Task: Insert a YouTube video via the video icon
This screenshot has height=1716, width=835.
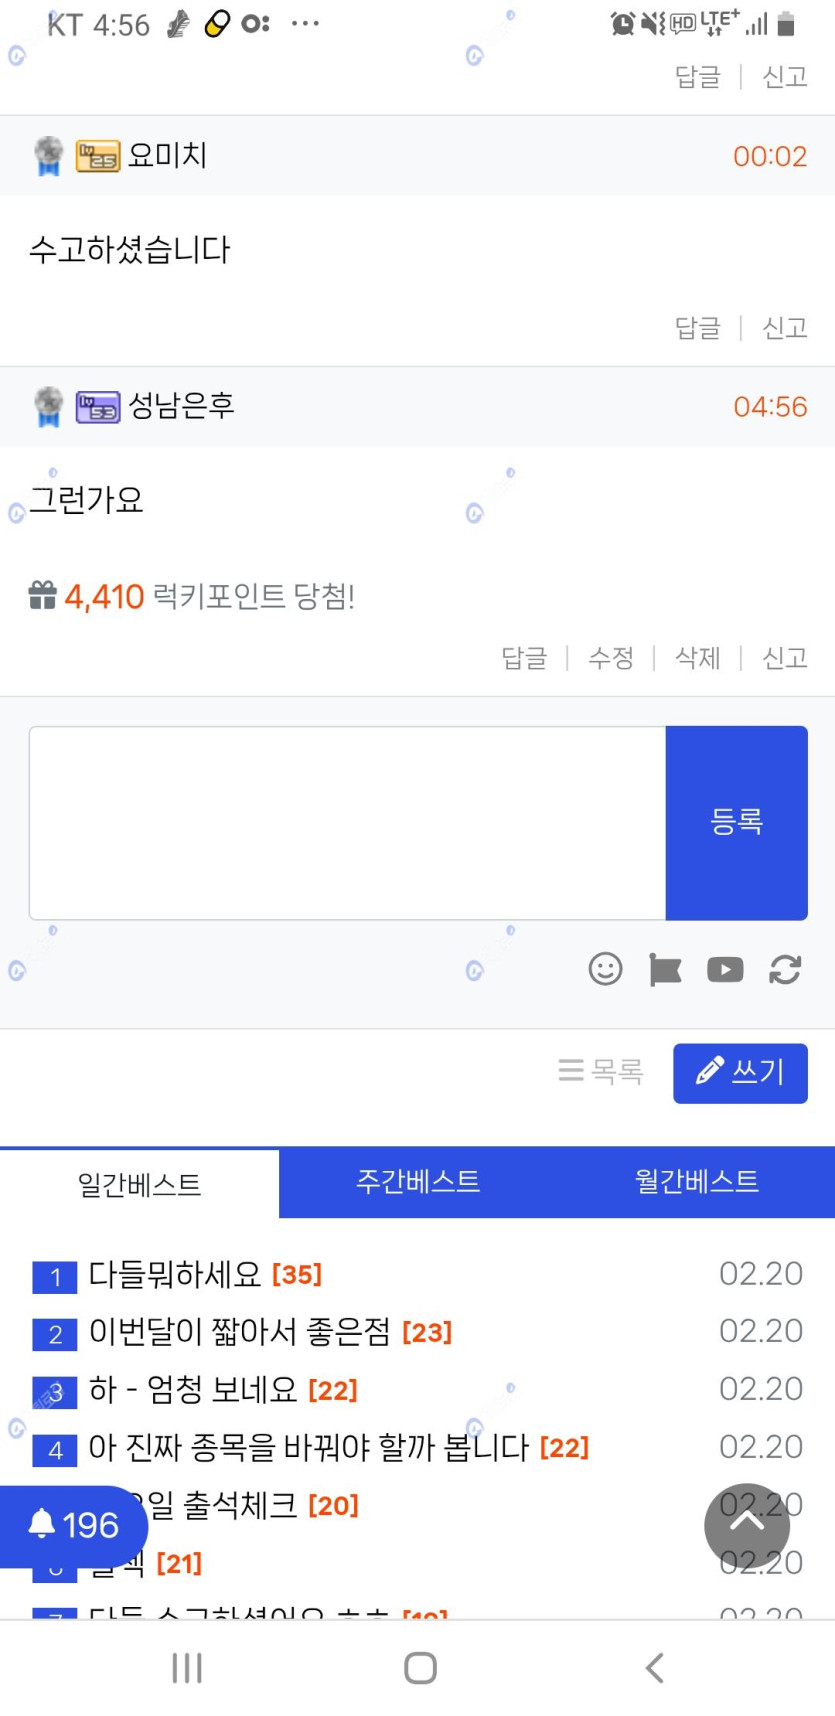Action: [x=725, y=969]
